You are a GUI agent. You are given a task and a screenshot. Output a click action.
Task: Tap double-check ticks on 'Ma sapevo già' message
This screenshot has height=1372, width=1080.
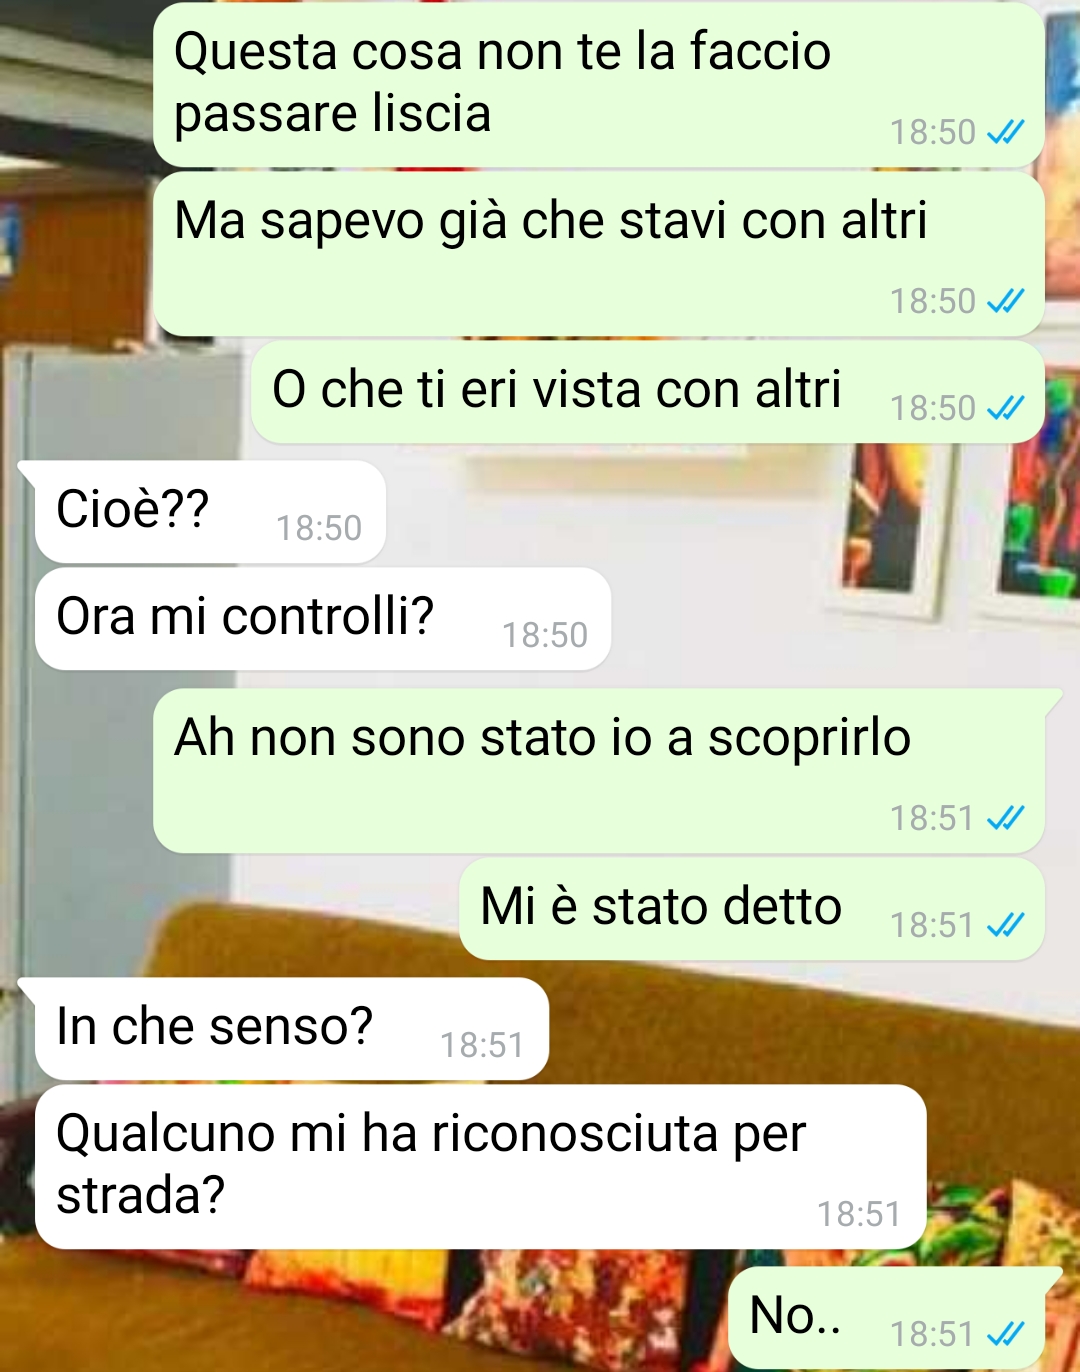[x=1005, y=301]
